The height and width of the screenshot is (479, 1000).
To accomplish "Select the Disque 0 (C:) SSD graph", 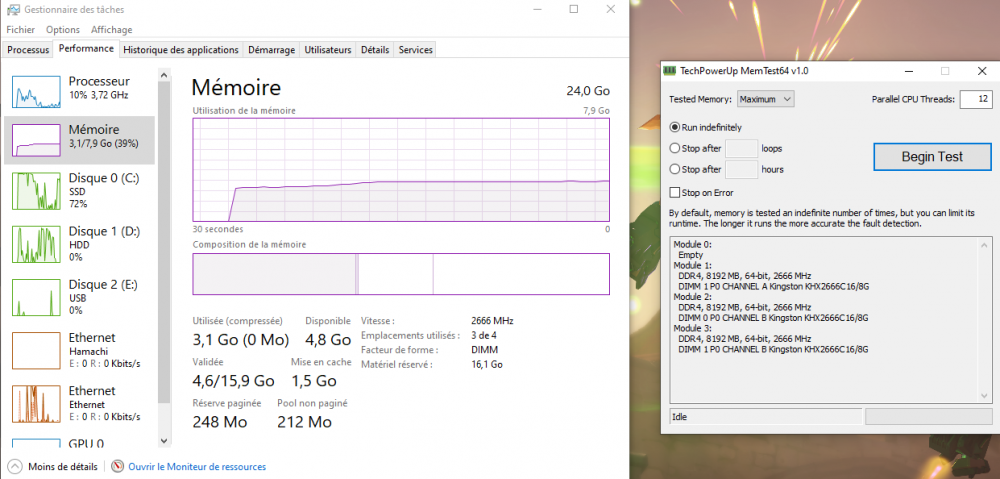I will (x=36, y=189).
